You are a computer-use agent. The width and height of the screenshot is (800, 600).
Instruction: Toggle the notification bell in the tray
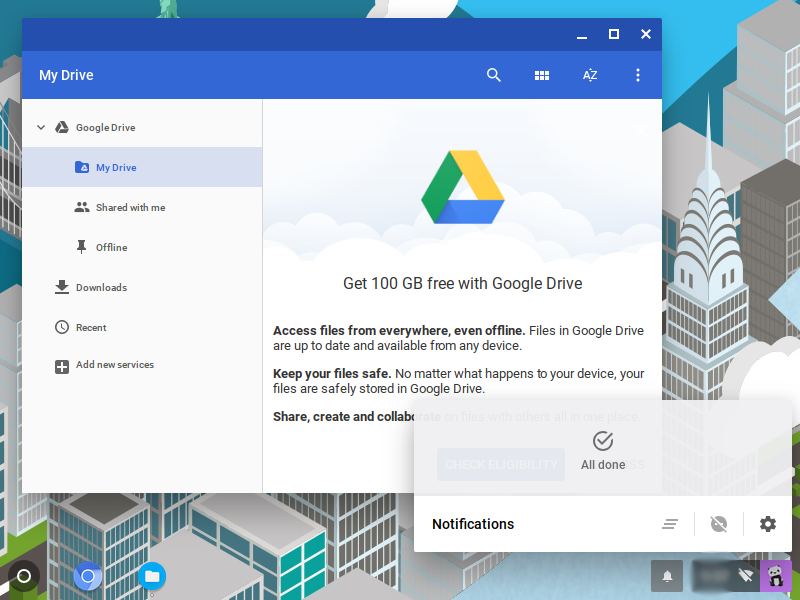(668, 576)
